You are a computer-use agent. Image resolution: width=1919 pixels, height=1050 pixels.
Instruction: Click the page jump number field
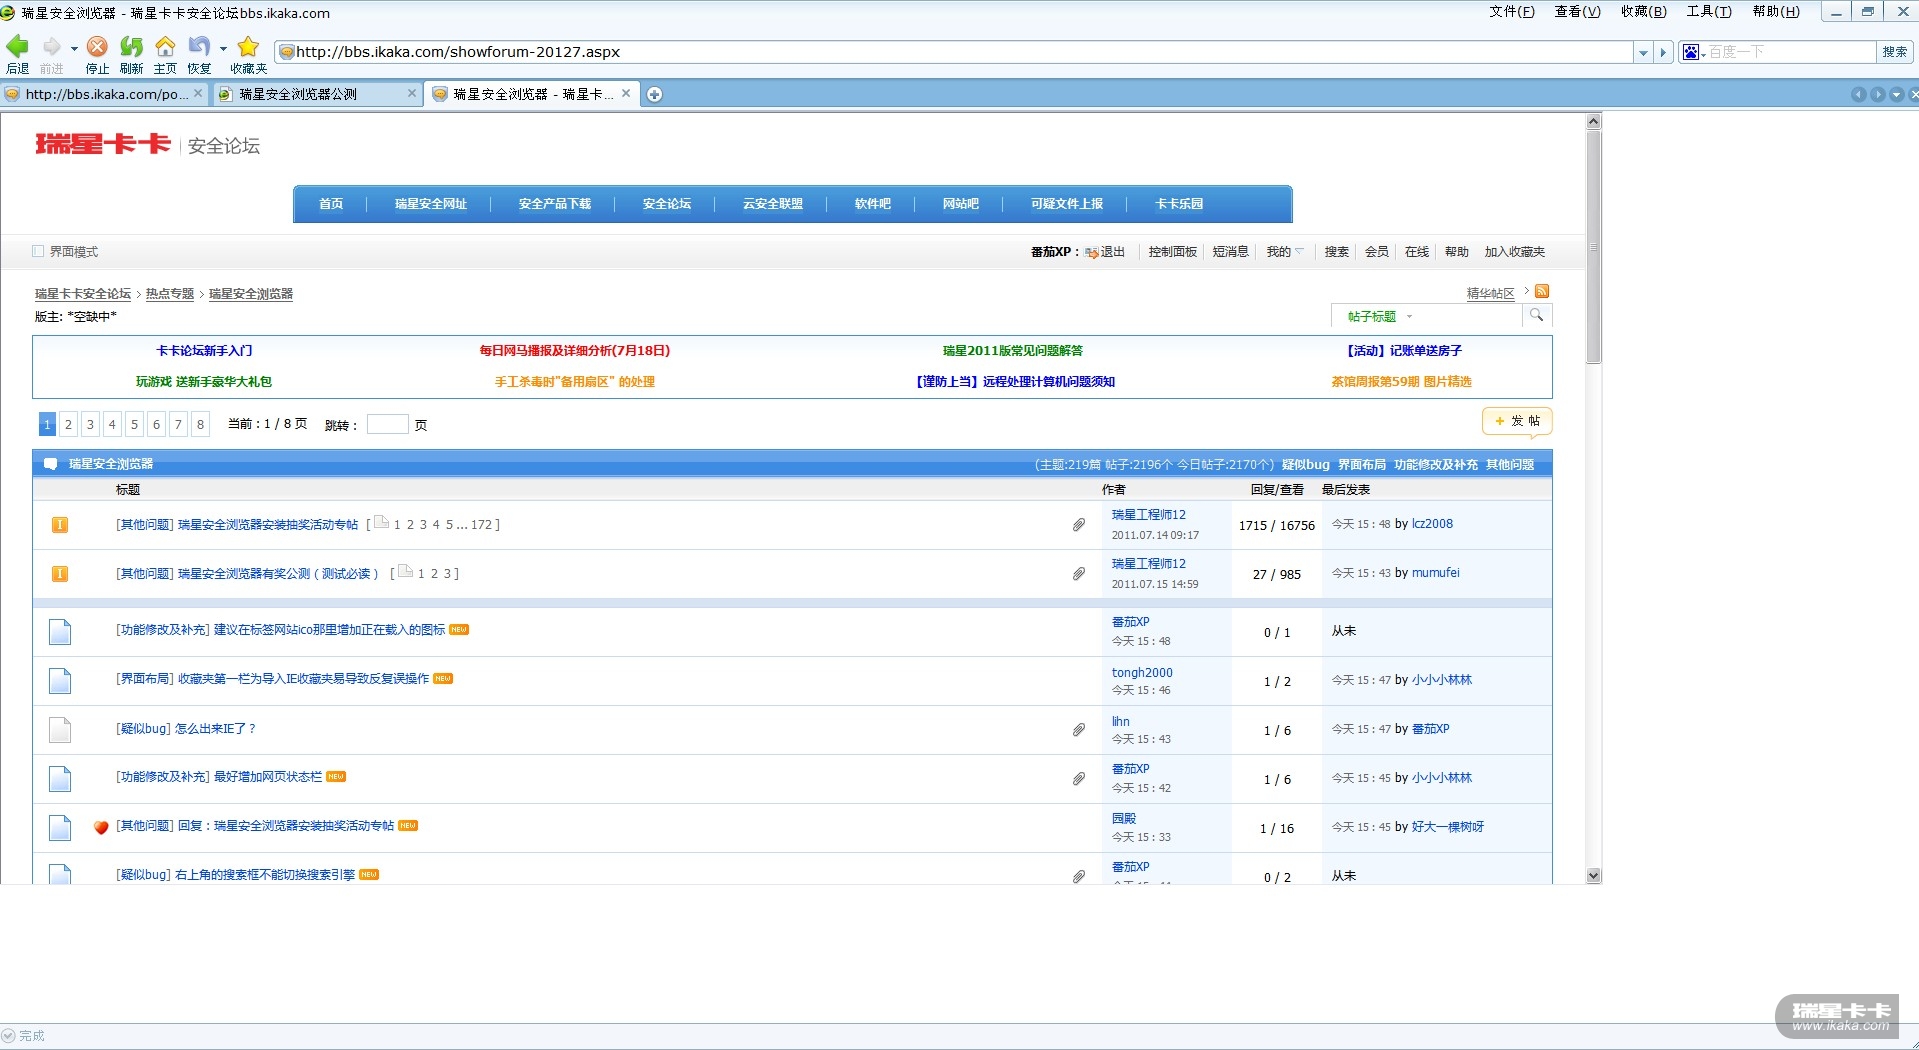387,425
